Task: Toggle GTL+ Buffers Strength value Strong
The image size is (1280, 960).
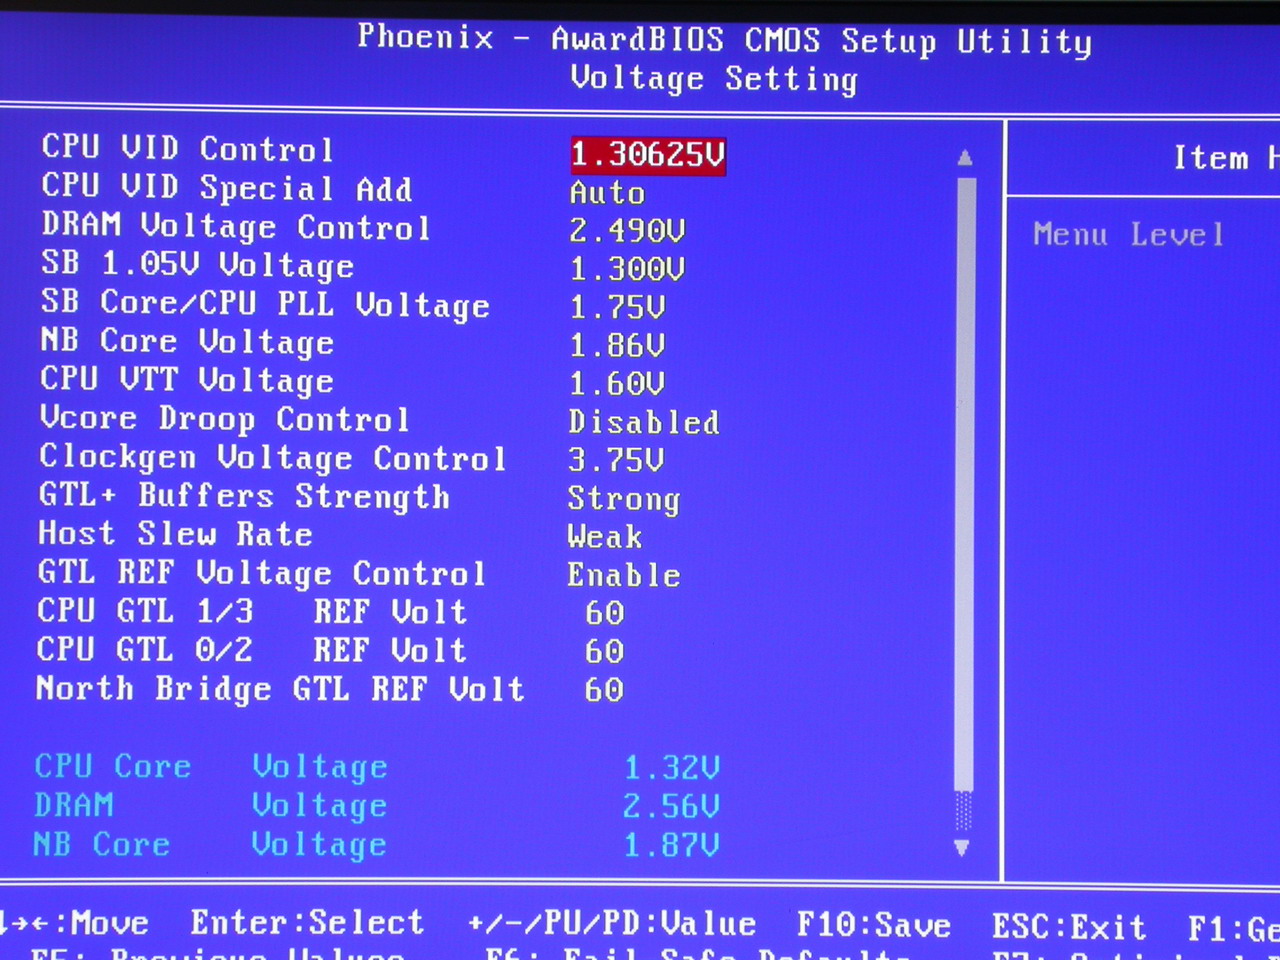Action: coord(624,498)
